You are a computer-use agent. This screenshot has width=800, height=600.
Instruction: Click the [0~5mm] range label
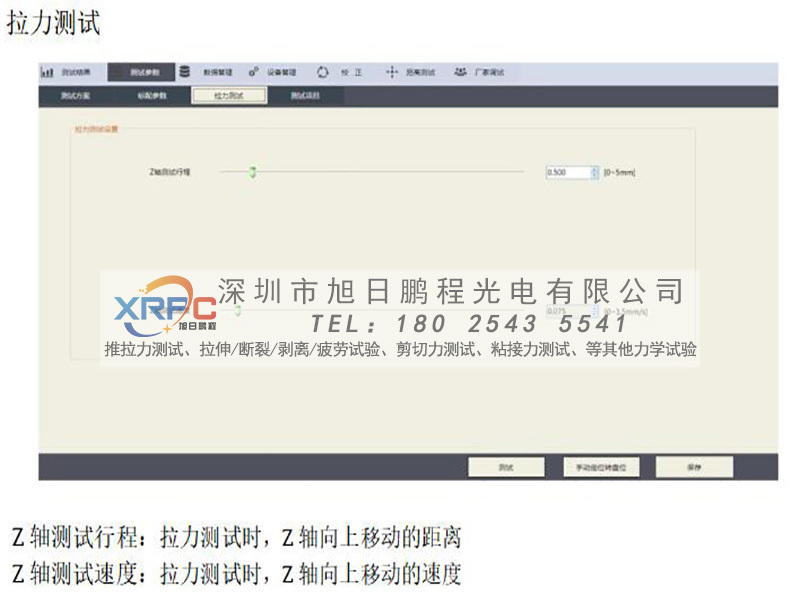(619, 172)
